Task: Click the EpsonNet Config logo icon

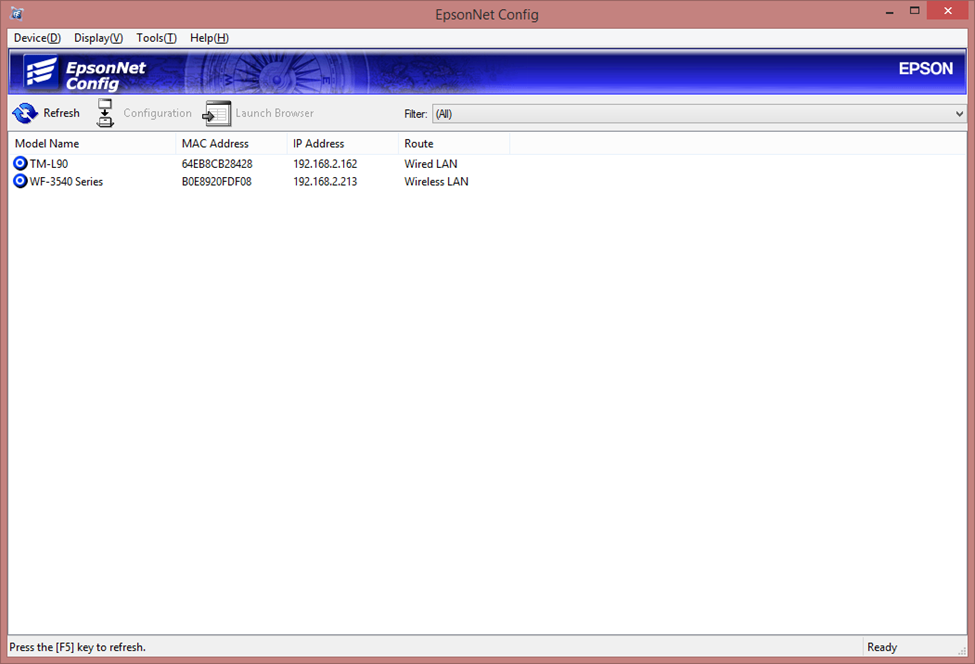Action: point(40,71)
